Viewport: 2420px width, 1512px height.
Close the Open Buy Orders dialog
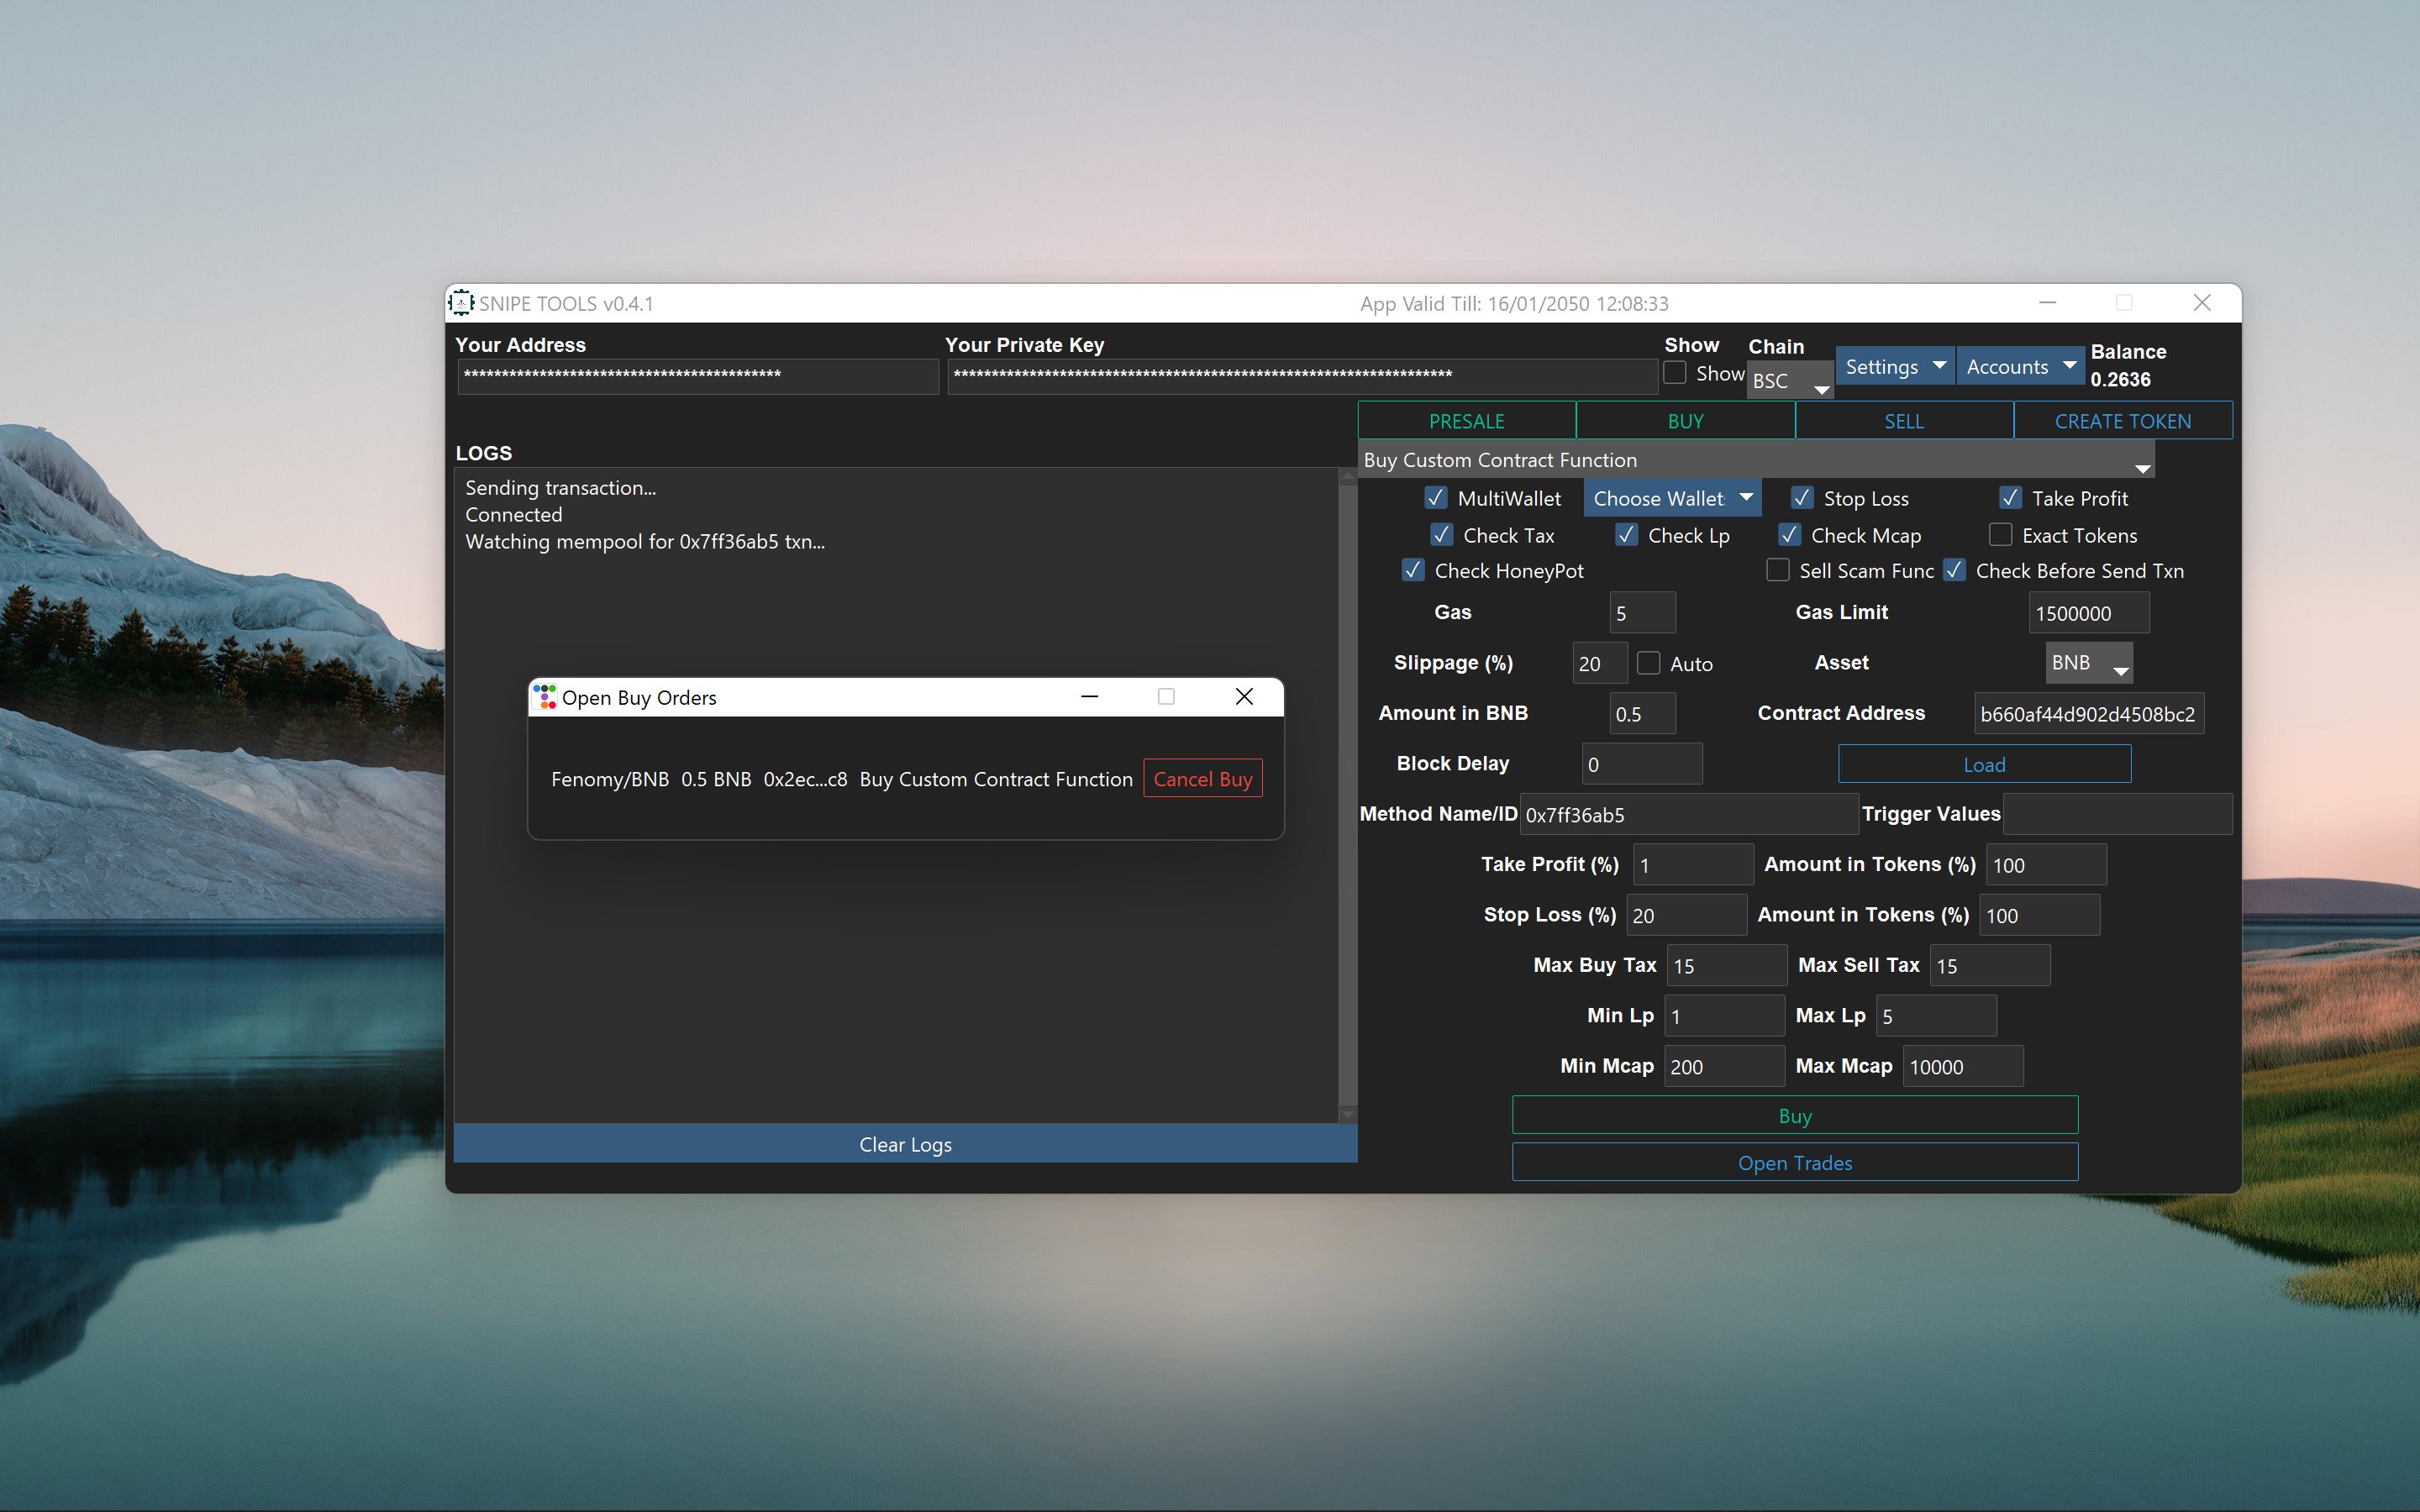[x=1244, y=697]
